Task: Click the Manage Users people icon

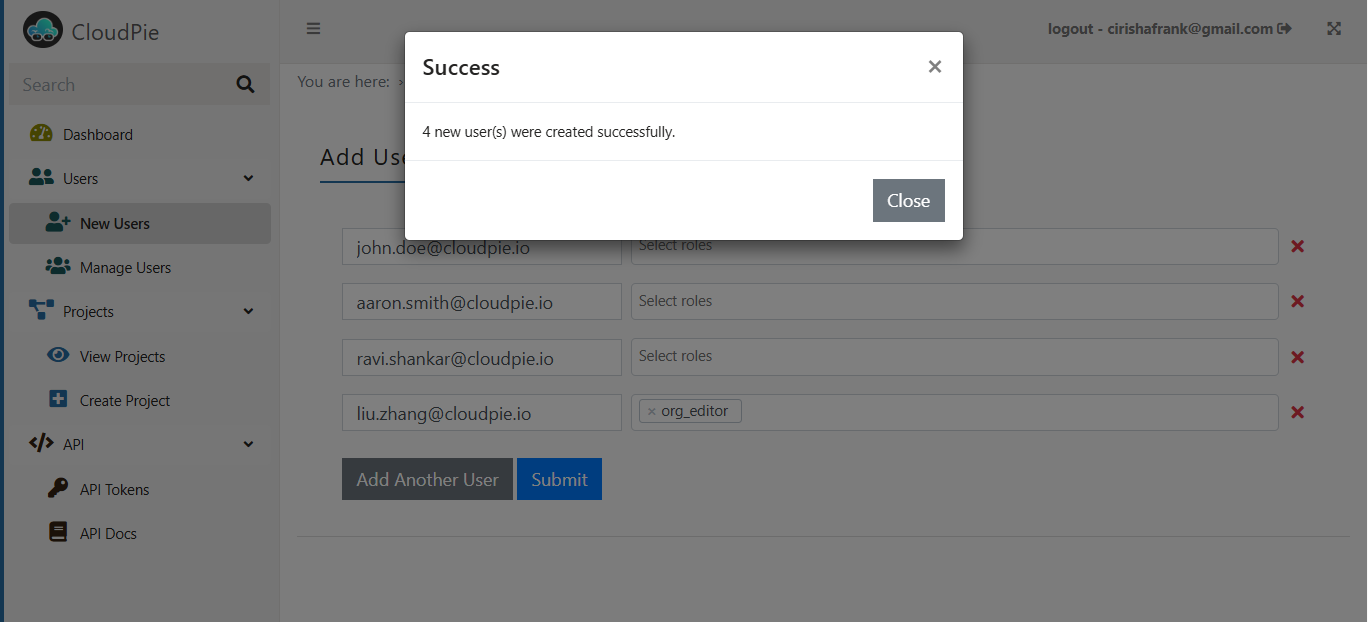Action: 58,266
